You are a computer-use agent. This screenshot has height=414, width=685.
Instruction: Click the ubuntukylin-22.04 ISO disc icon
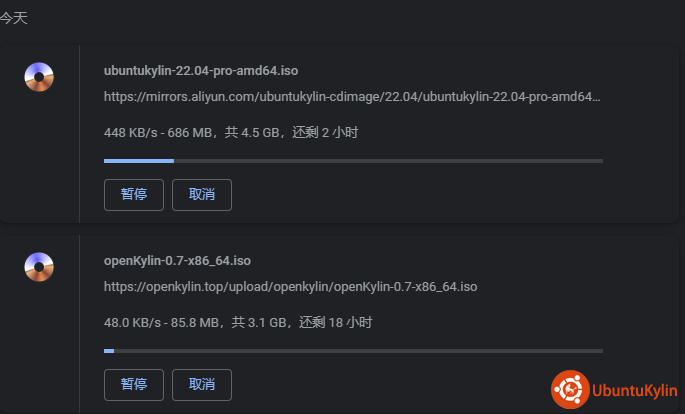(39, 77)
